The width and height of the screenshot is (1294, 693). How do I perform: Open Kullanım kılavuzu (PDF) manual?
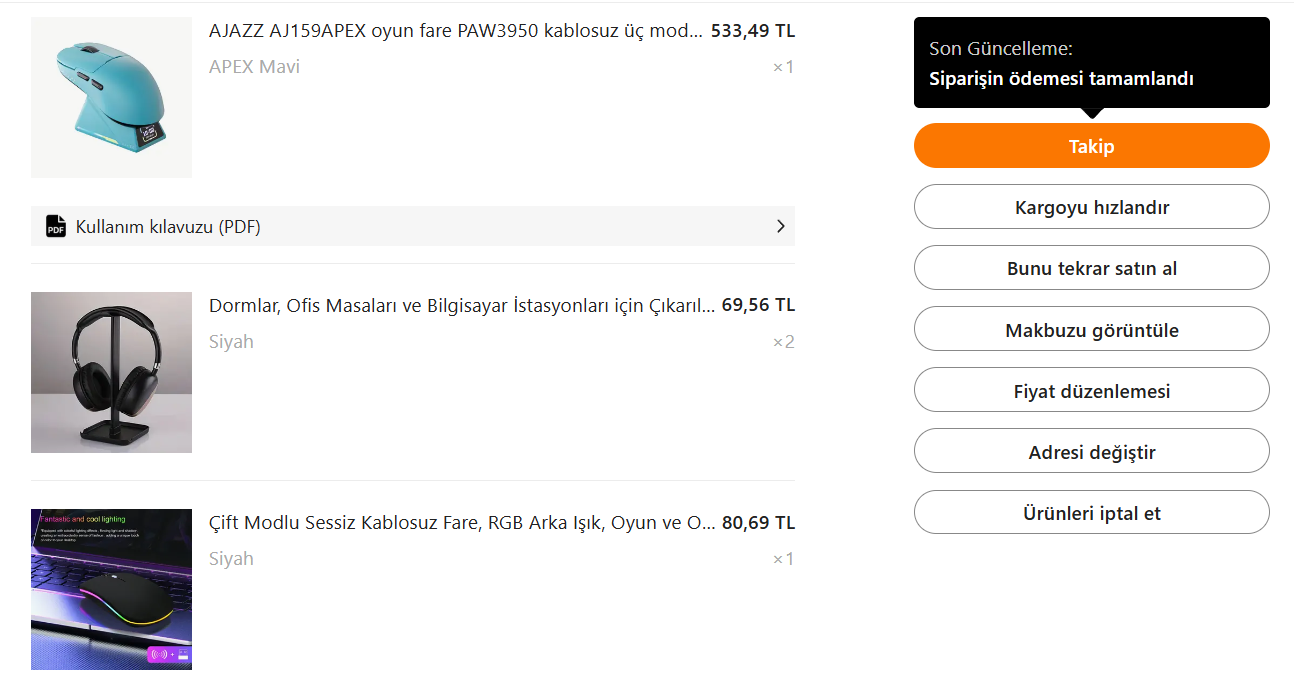[x=168, y=227]
